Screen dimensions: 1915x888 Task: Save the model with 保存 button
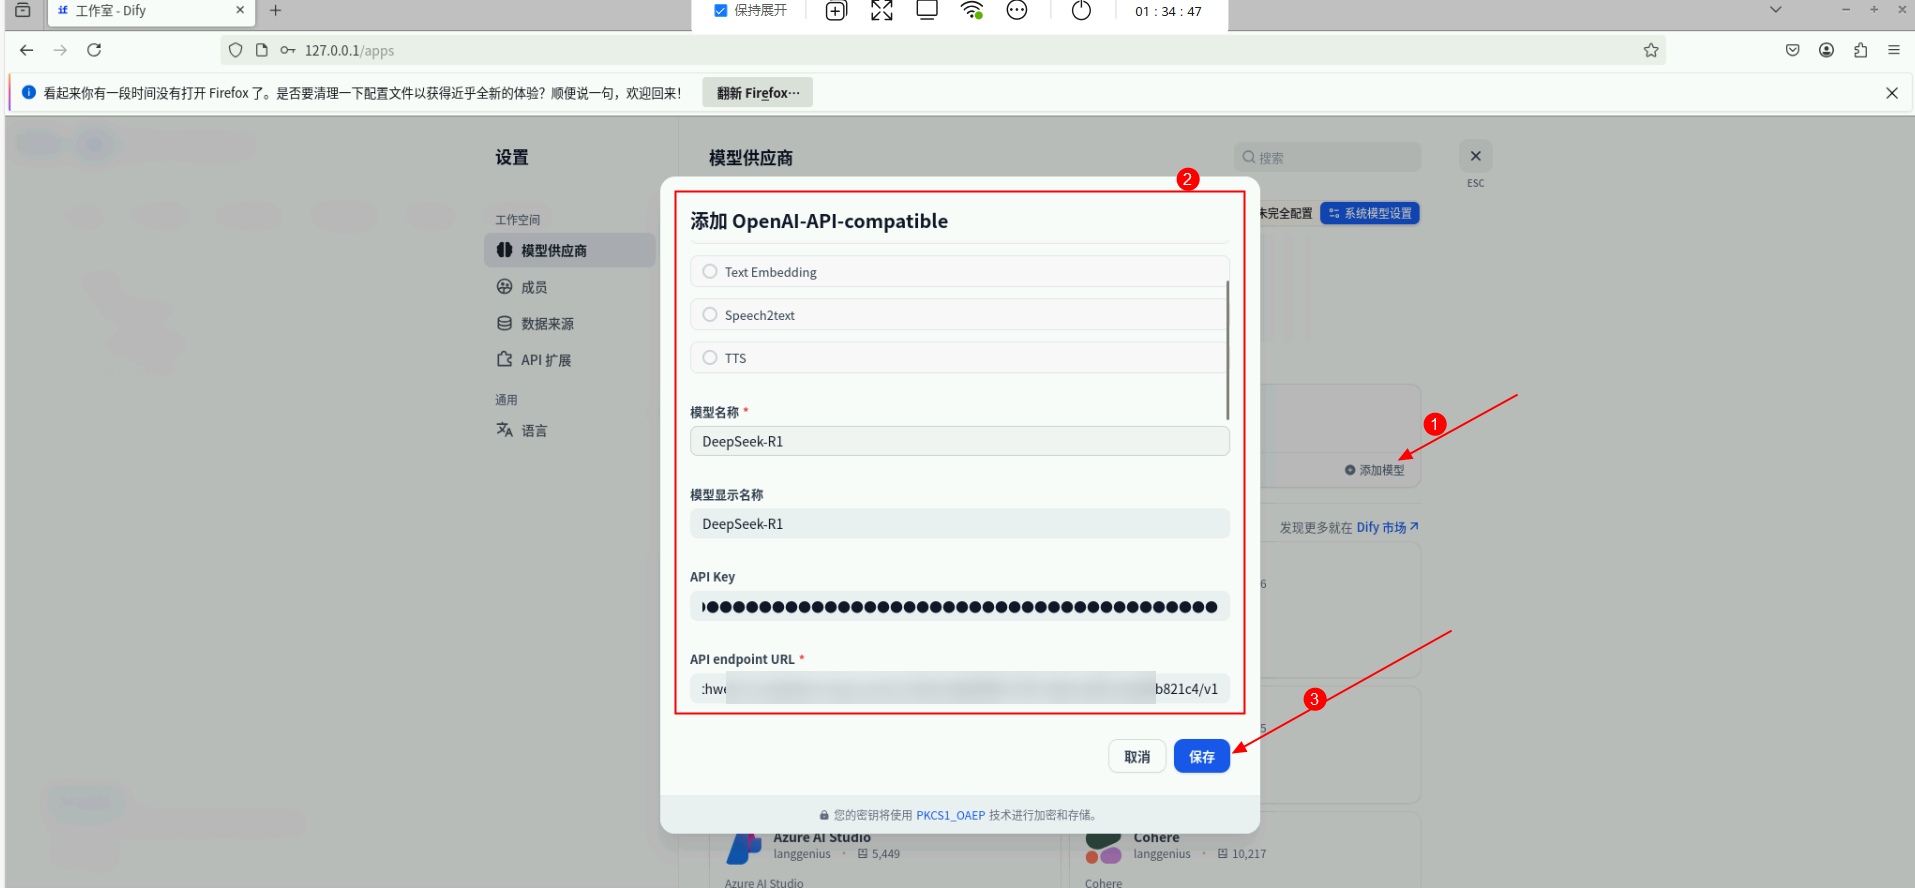point(1201,757)
